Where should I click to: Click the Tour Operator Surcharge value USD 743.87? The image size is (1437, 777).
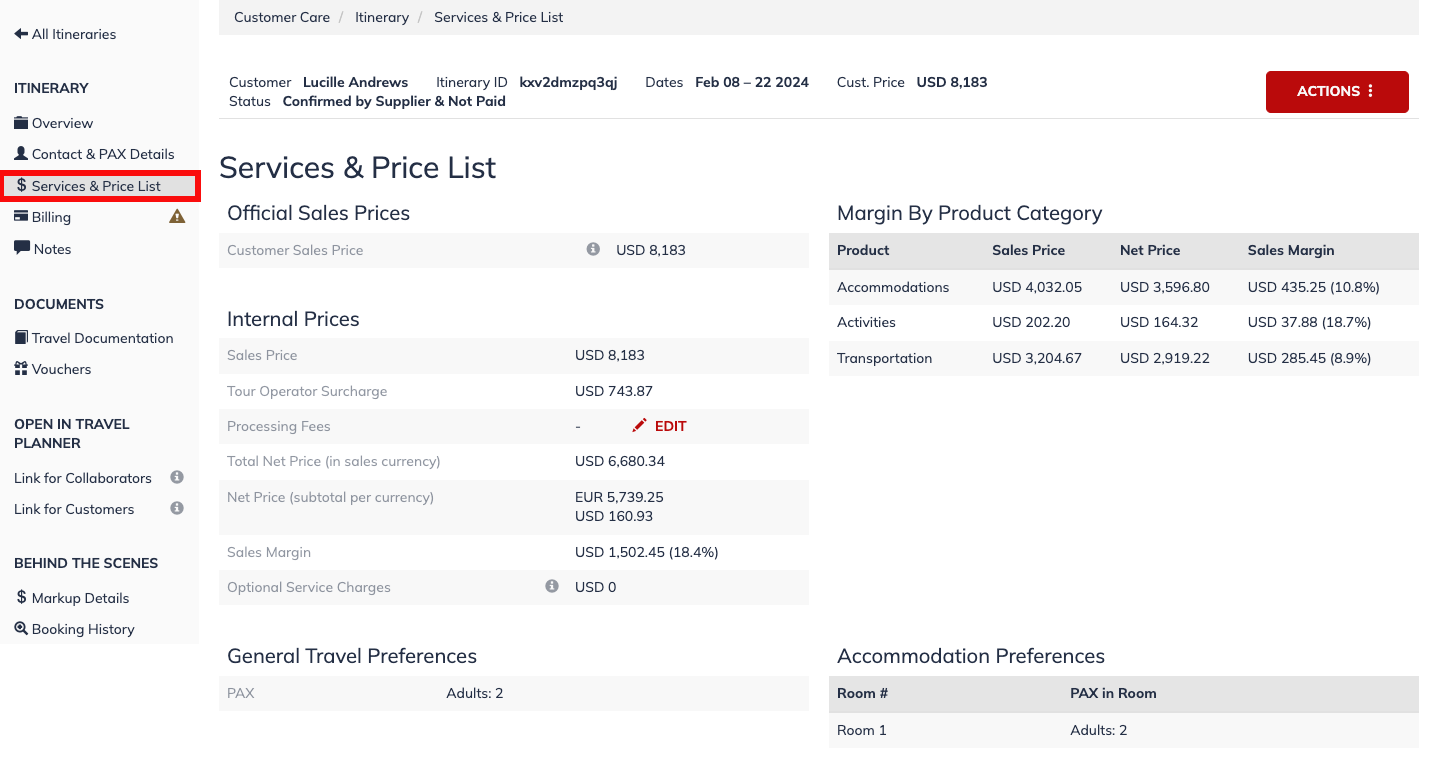(614, 391)
